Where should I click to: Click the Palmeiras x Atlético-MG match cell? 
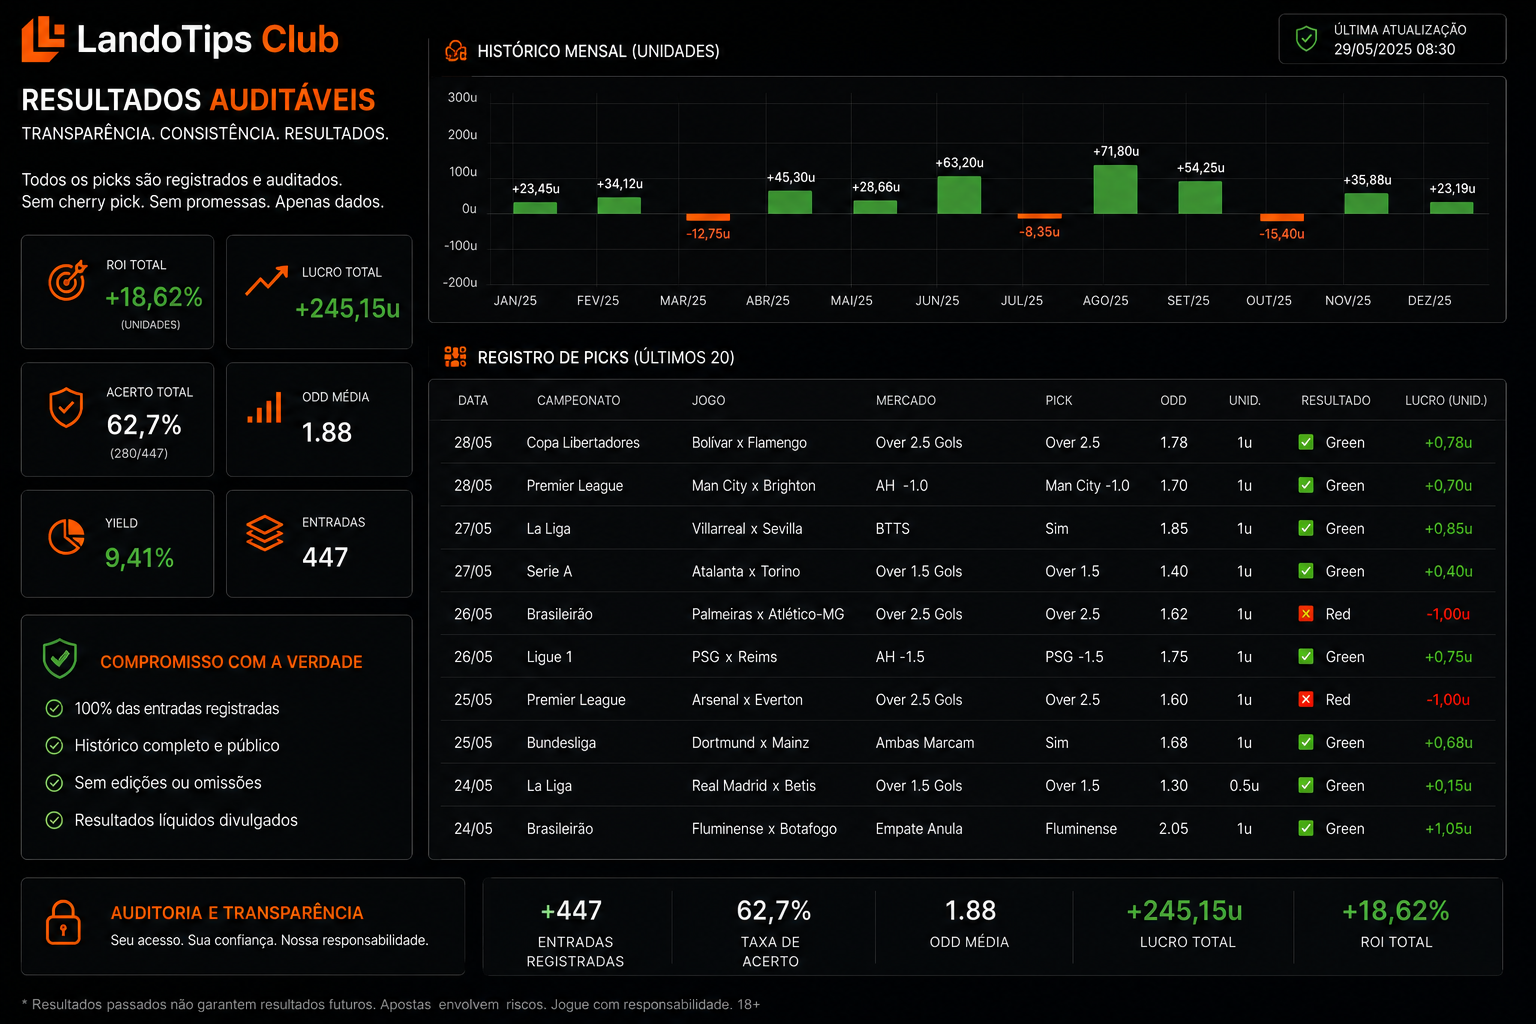[x=768, y=614]
